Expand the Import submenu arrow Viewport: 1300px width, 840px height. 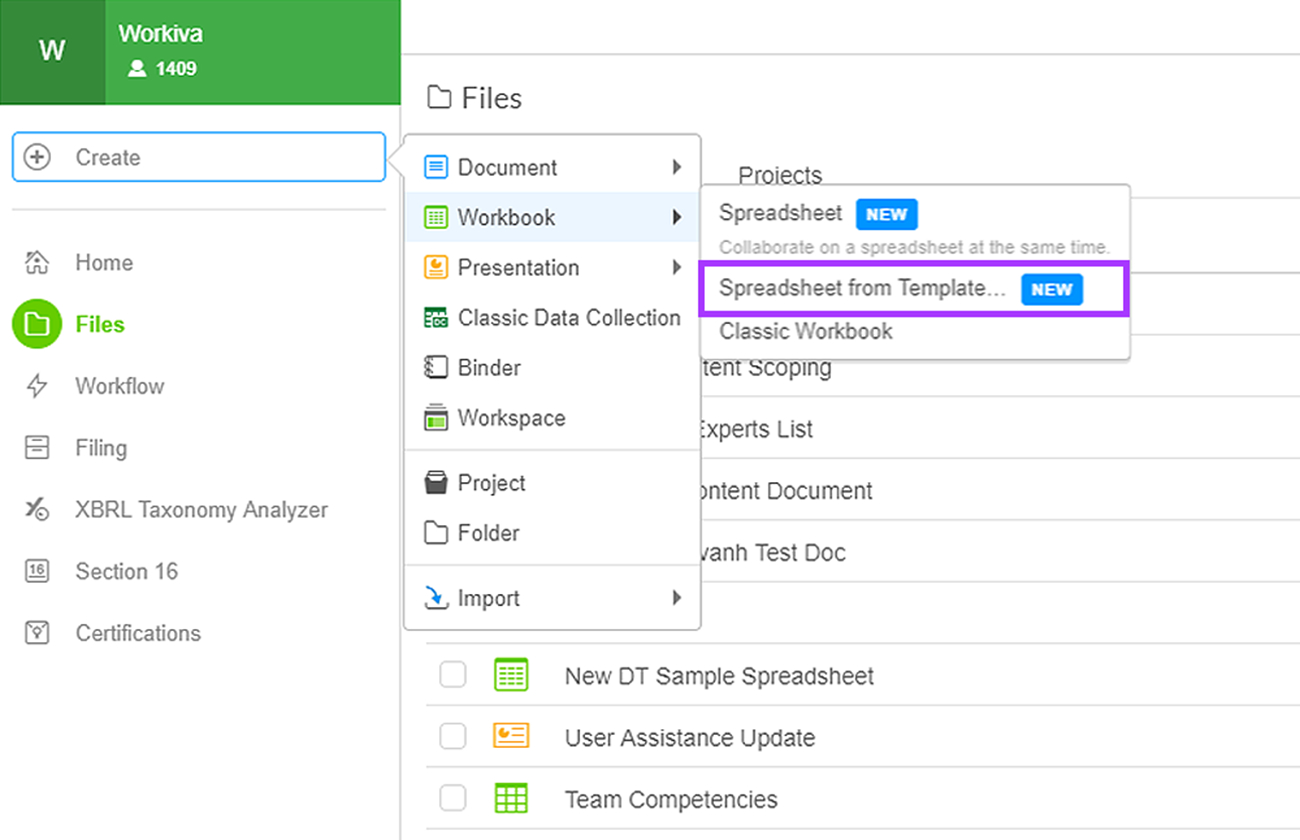click(677, 598)
